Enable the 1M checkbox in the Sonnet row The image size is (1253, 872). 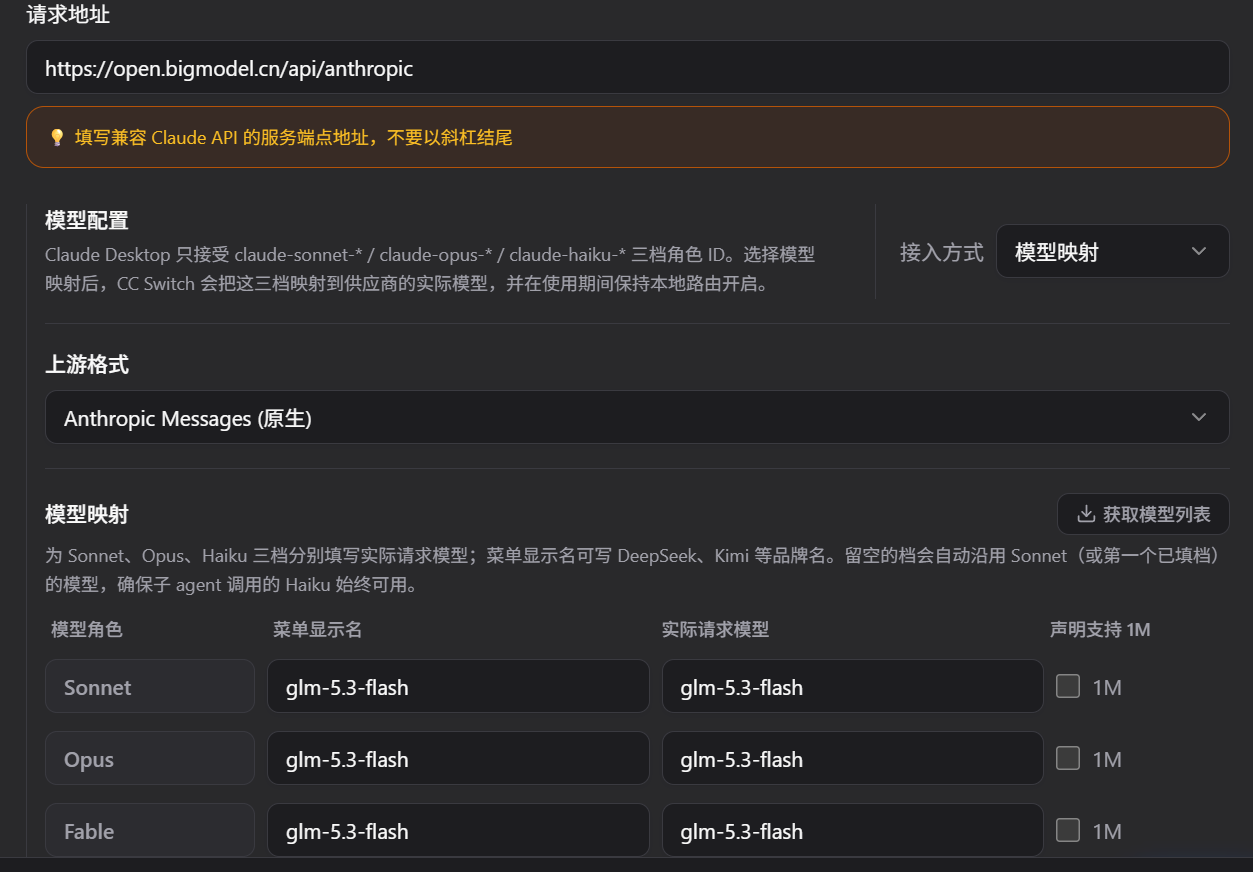tap(1068, 686)
